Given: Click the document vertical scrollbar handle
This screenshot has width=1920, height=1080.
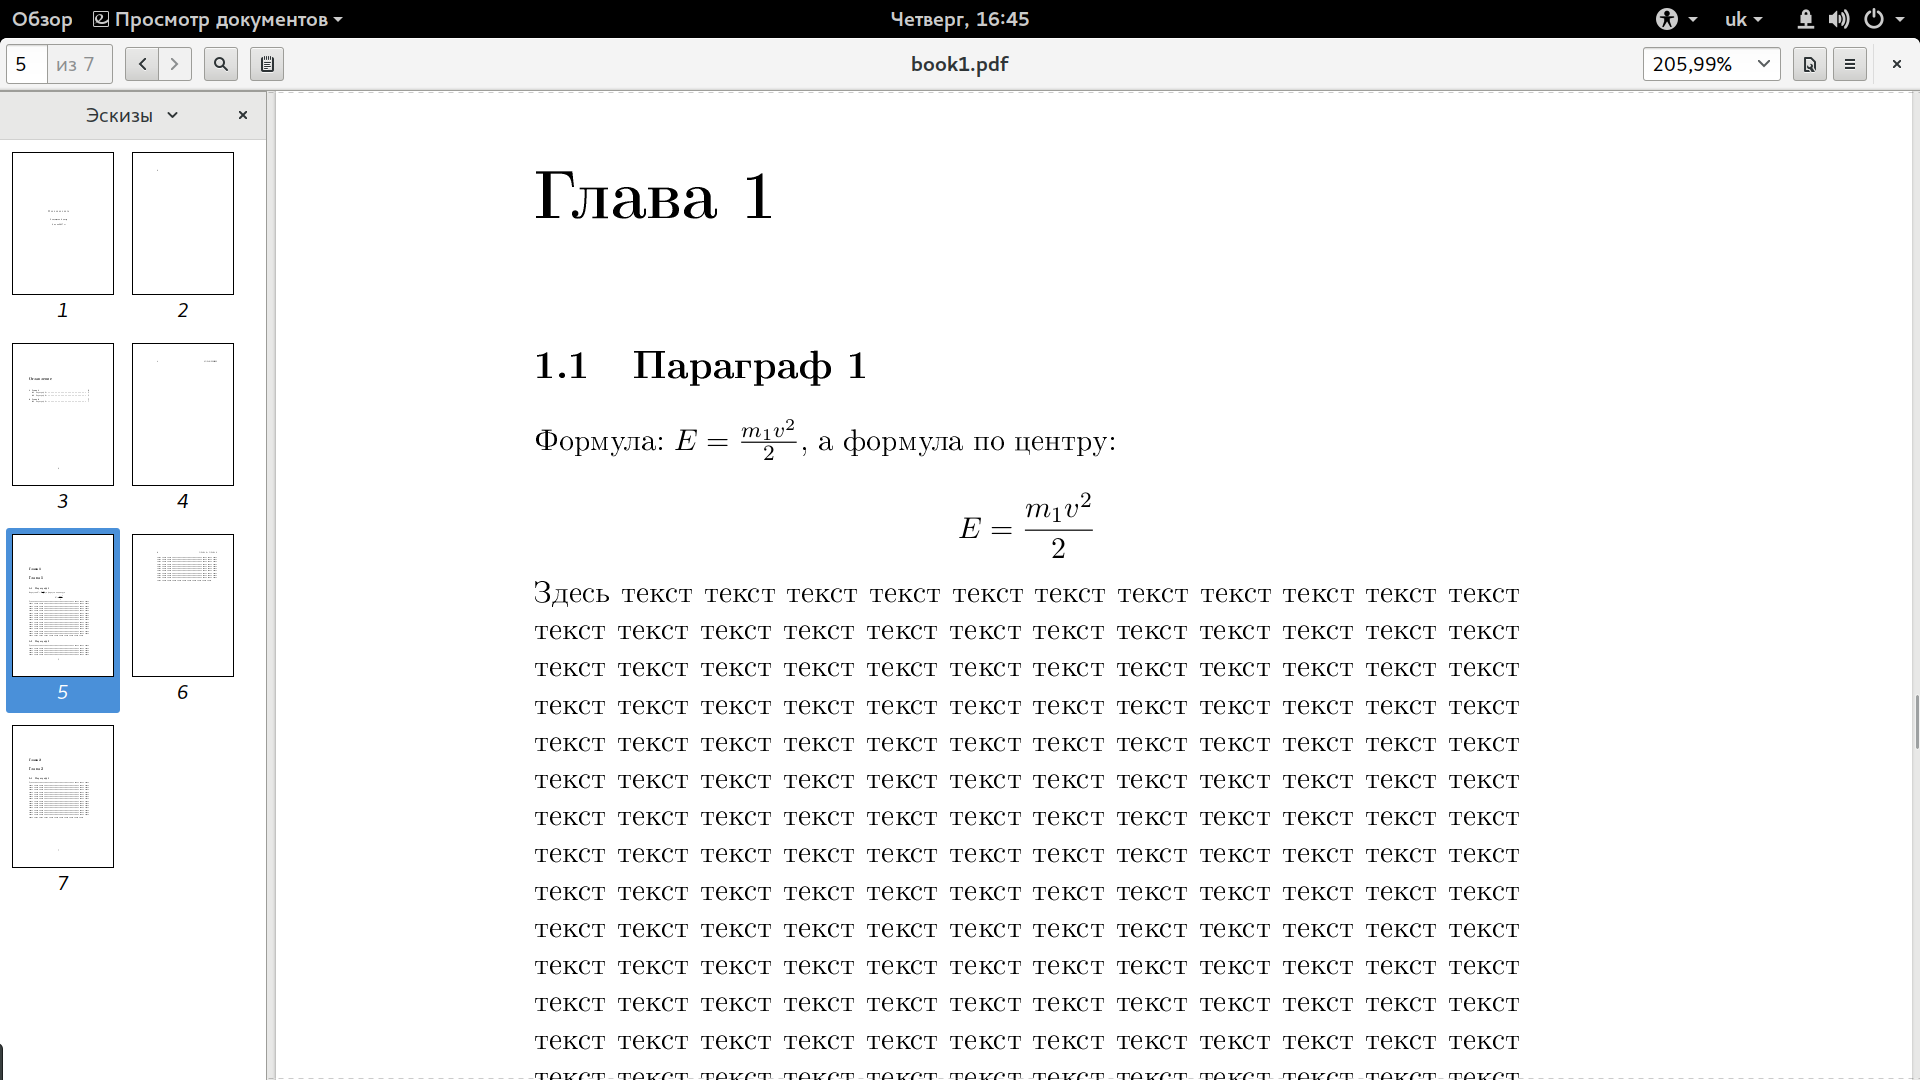Looking at the screenshot, I should [1916, 722].
